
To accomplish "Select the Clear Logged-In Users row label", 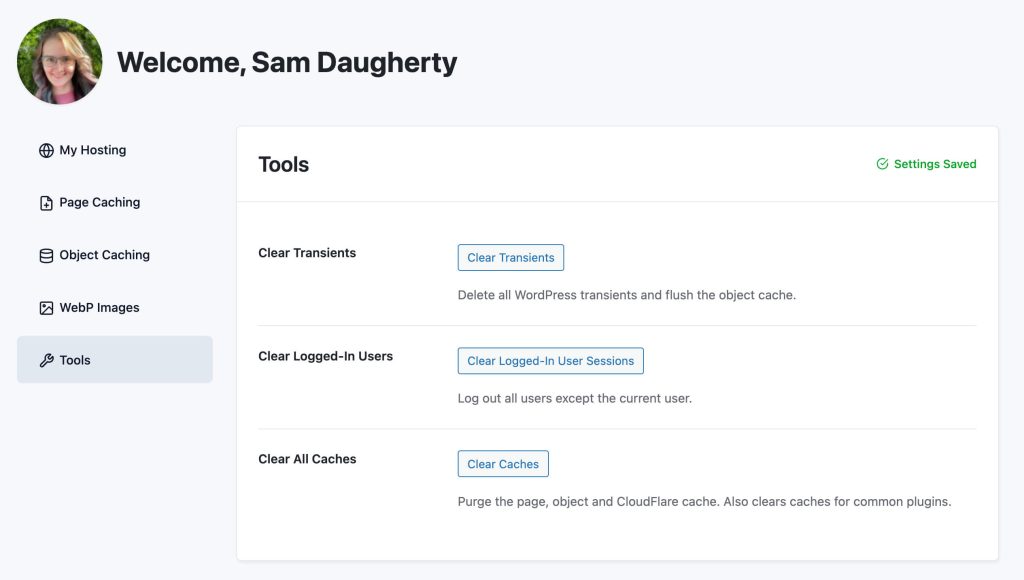I will coord(325,355).
